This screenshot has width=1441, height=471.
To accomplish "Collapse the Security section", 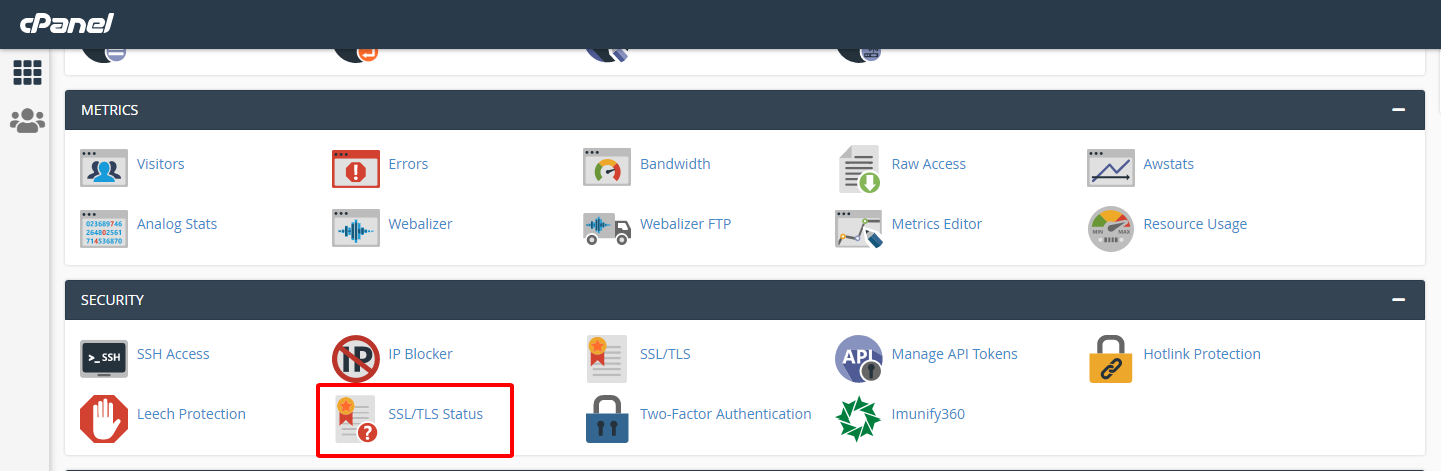I will point(1398,300).
